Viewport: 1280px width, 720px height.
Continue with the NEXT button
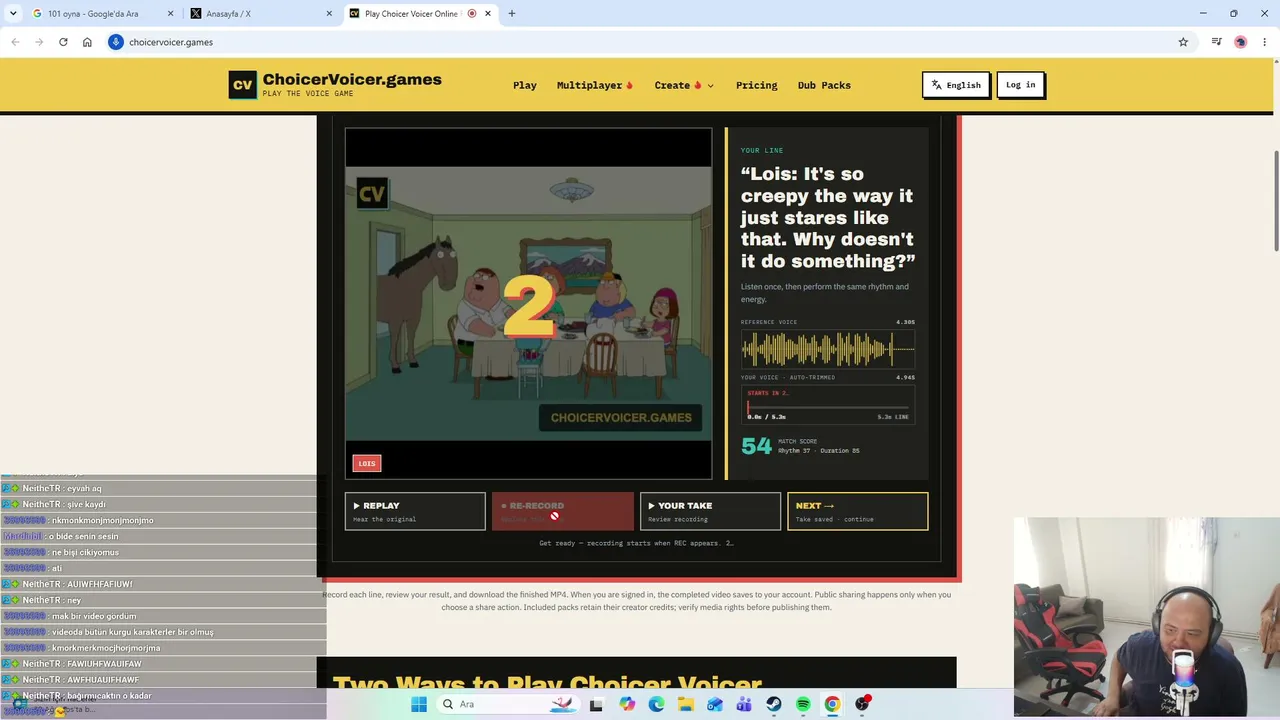pyautogui.click(x=858, y=511)
